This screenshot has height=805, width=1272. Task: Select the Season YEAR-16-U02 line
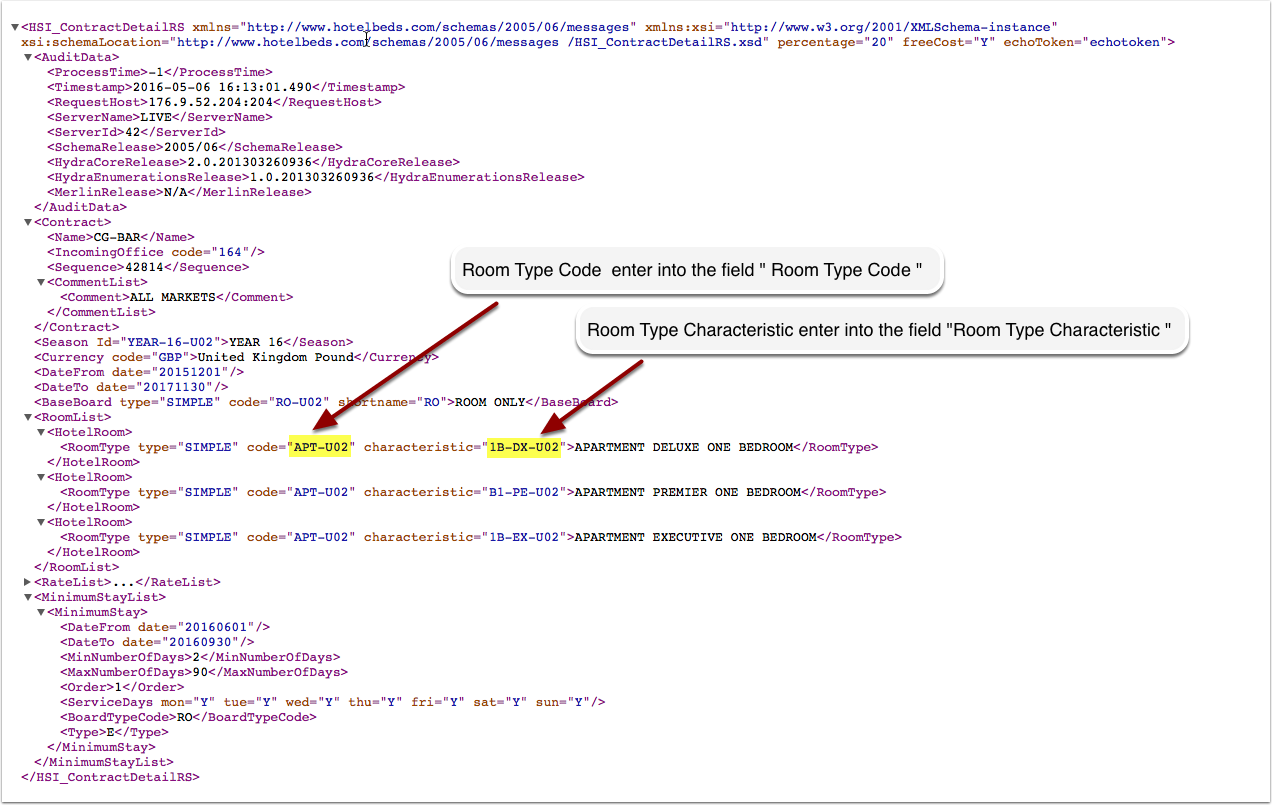click(x=193, y=342)
